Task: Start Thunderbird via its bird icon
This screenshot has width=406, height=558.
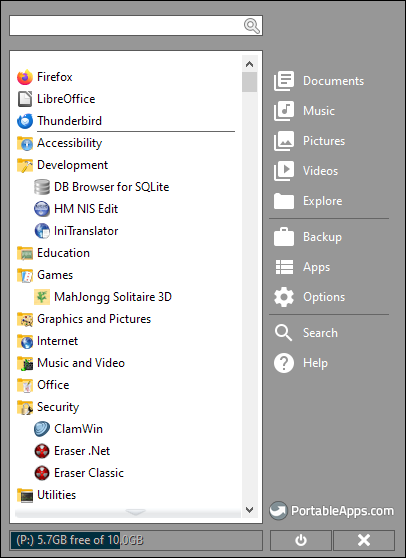Action: point(25,121)
